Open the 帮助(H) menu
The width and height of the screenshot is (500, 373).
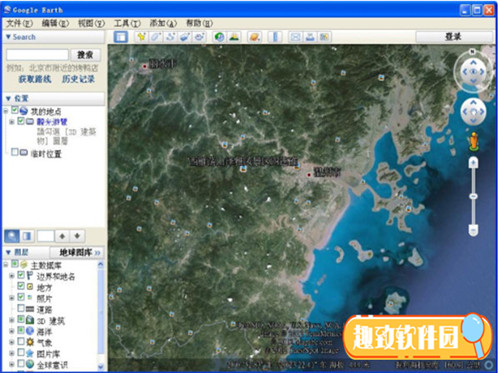pyautogui.click(x=199, y=23)
